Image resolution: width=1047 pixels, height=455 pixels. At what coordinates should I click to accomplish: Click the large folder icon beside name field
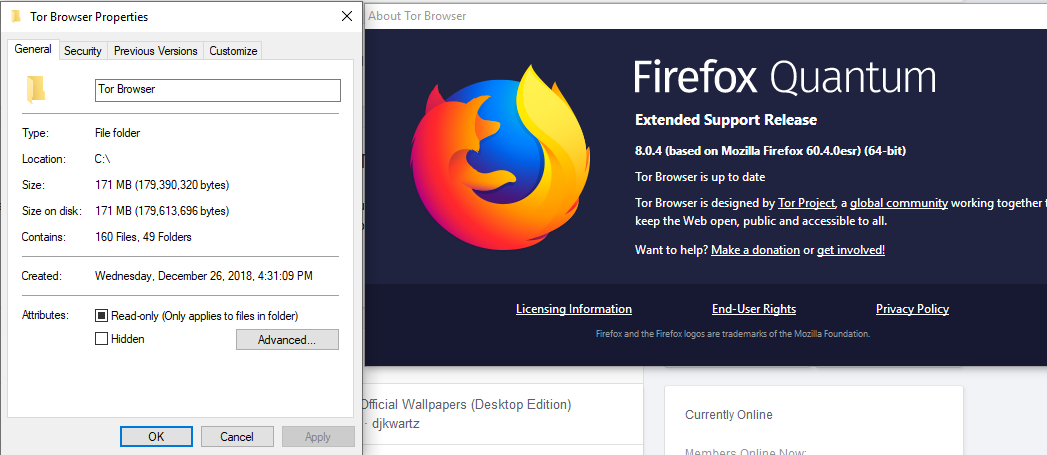pyautogui.click(x=35, y=90)
